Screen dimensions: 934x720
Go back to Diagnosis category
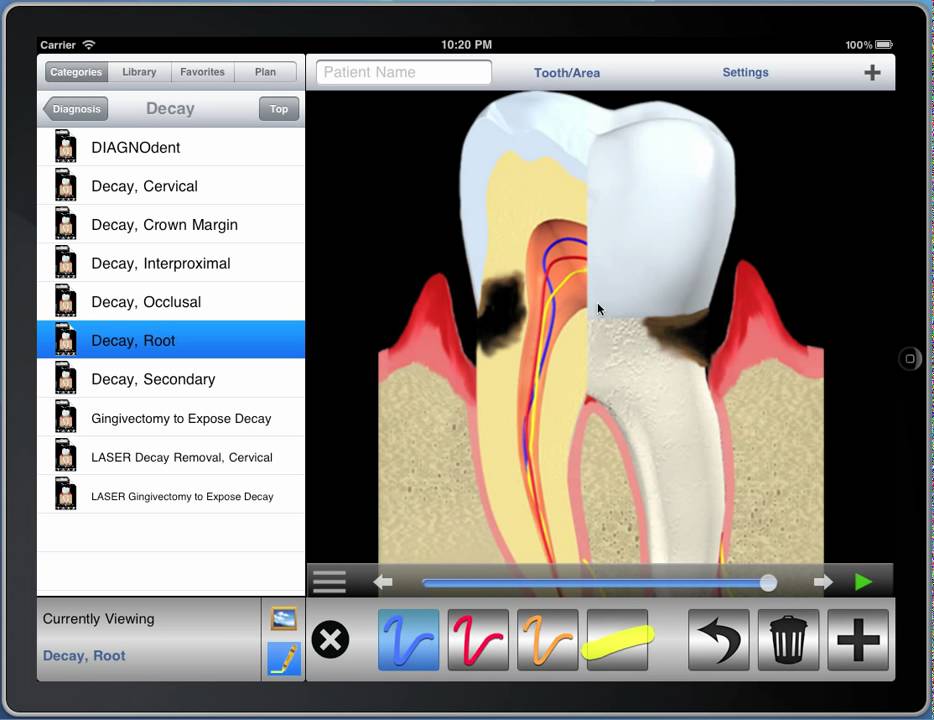click(x=76, y=109)
